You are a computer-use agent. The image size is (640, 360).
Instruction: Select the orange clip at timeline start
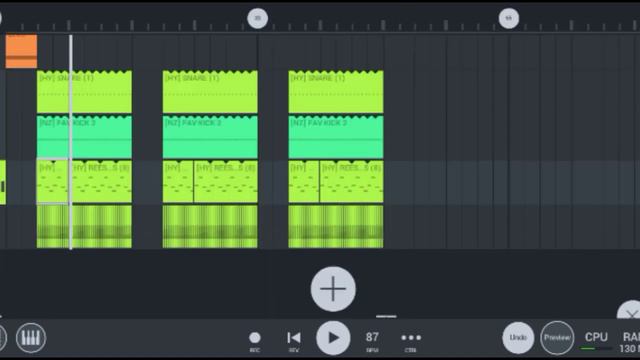[x=21, y=51]
